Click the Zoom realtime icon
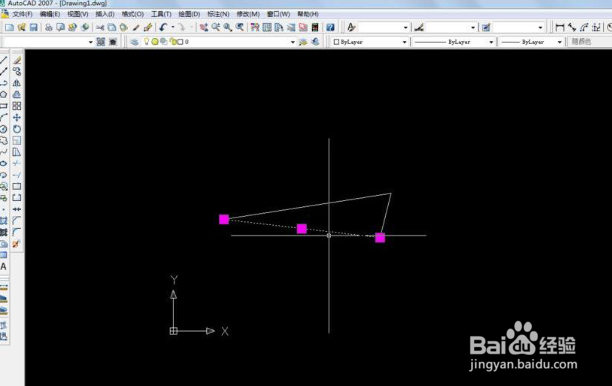The image size is (612, 386). click(215, 27)
